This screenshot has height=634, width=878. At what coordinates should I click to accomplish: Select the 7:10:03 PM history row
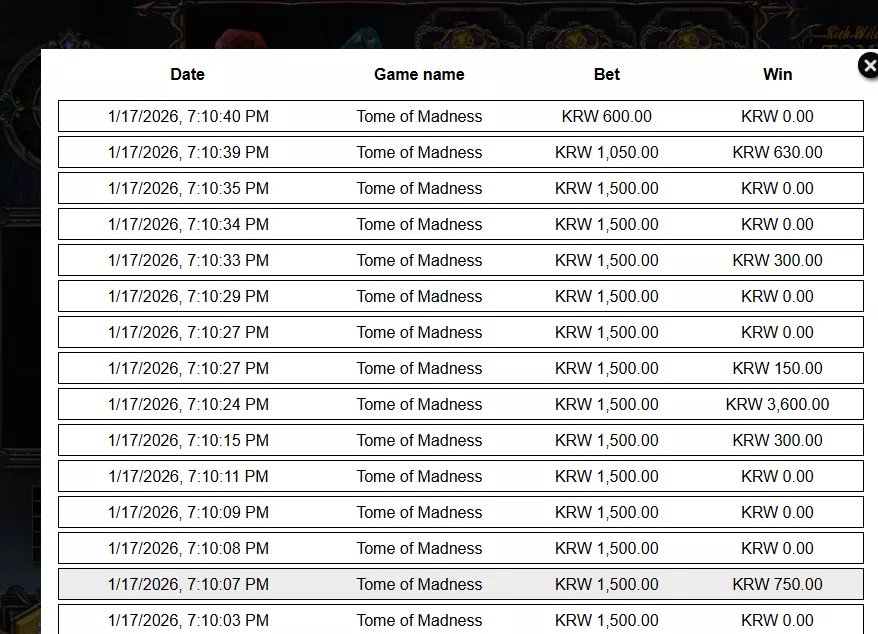[x=461, y=619]
